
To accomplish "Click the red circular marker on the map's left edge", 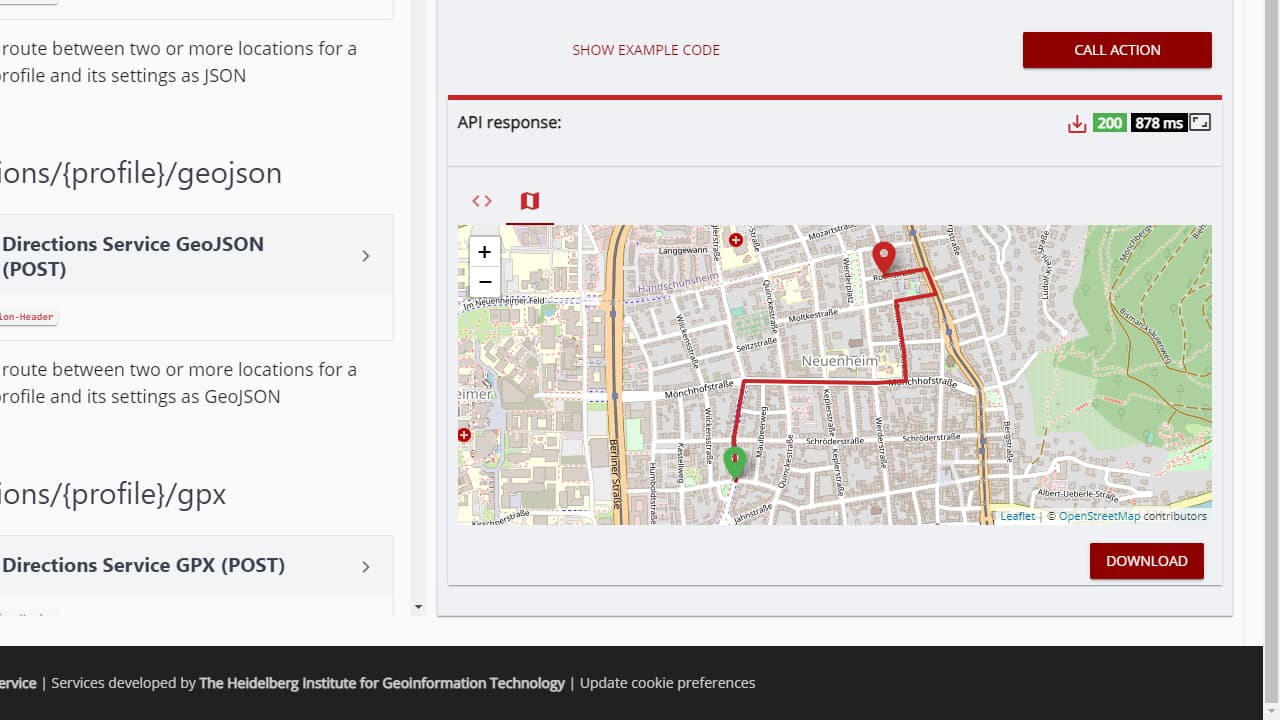I will tap(463, 435).
